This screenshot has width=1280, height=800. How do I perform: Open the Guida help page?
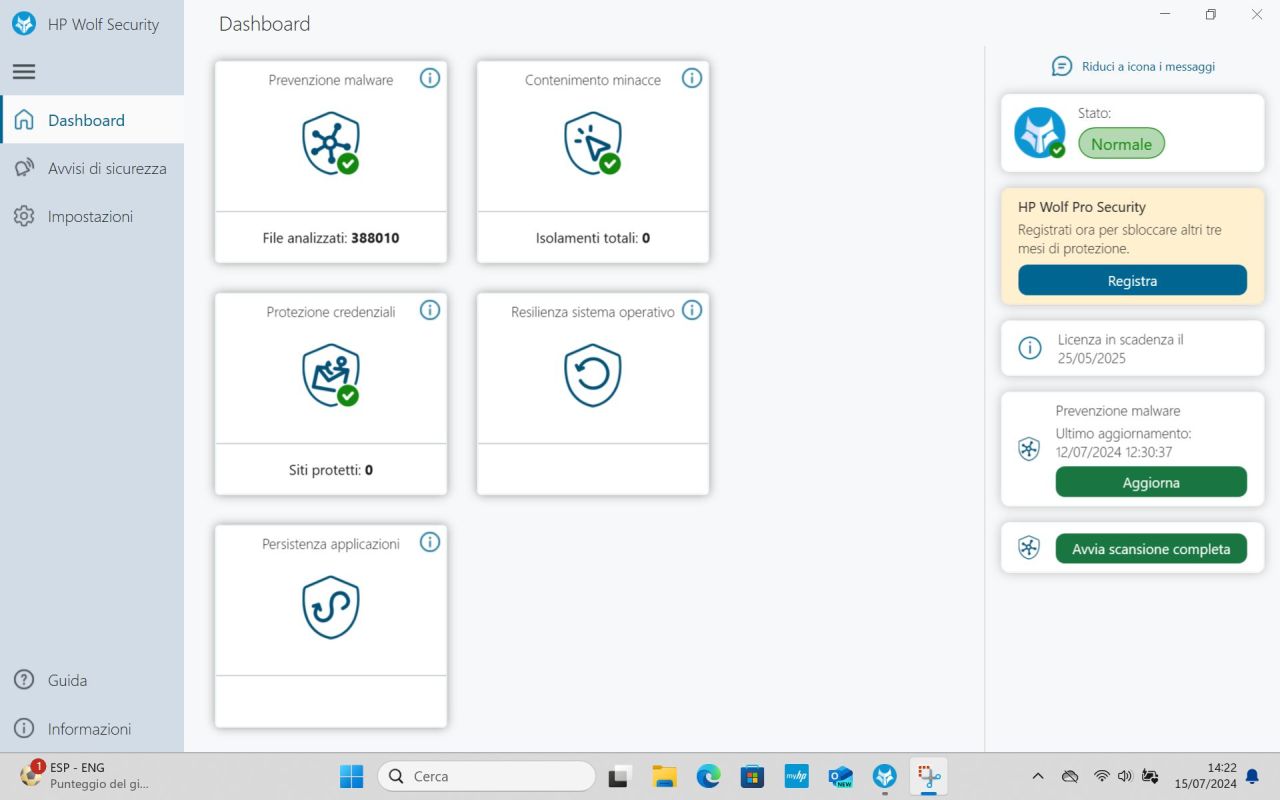pyautogui.click(x=92, y=680)
